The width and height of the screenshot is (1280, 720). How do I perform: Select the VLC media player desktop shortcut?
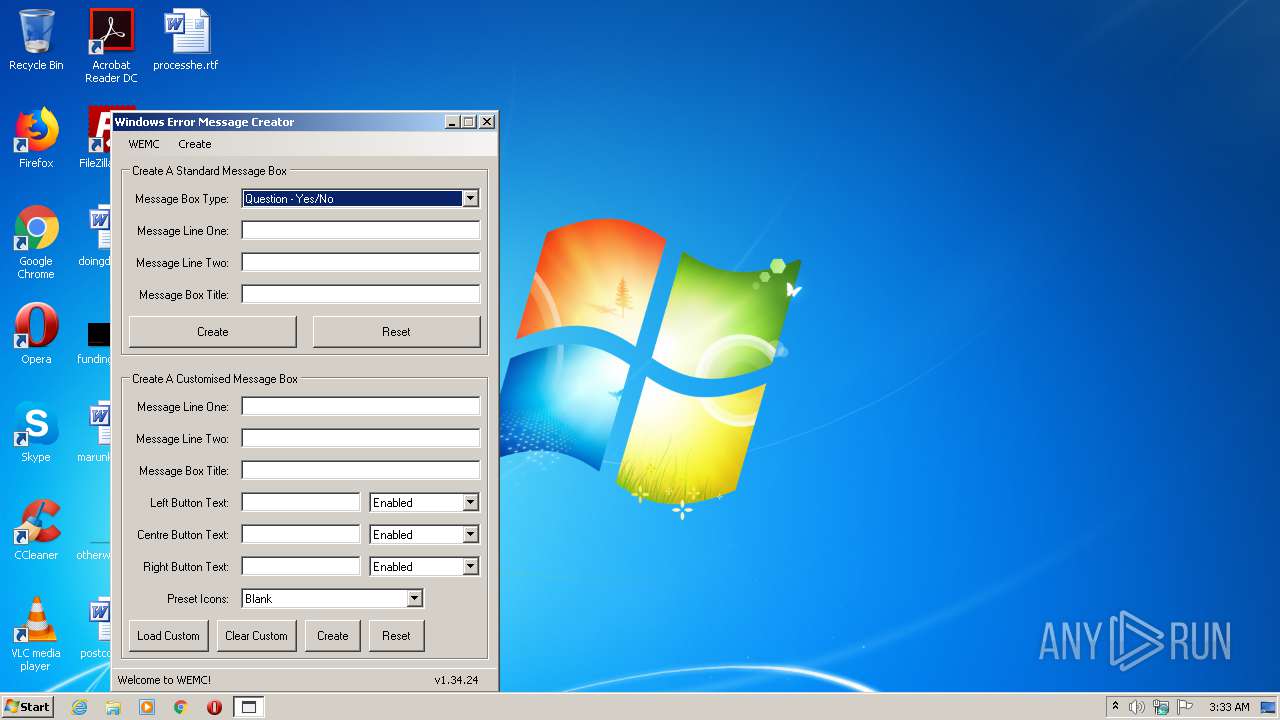(36, 634)
